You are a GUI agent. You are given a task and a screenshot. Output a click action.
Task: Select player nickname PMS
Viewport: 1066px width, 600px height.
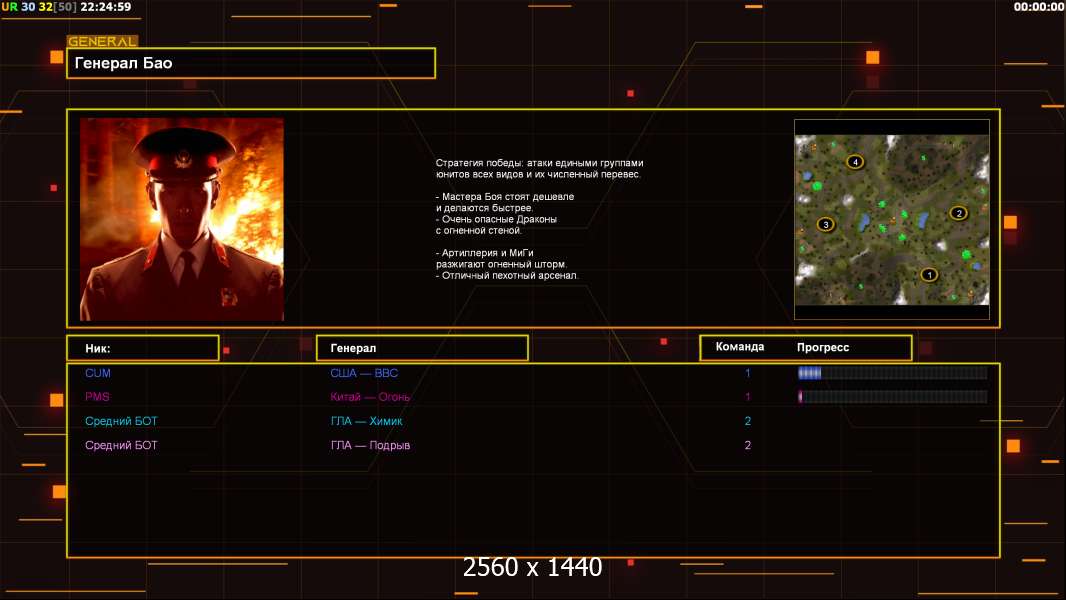click(x=97, y=397)
